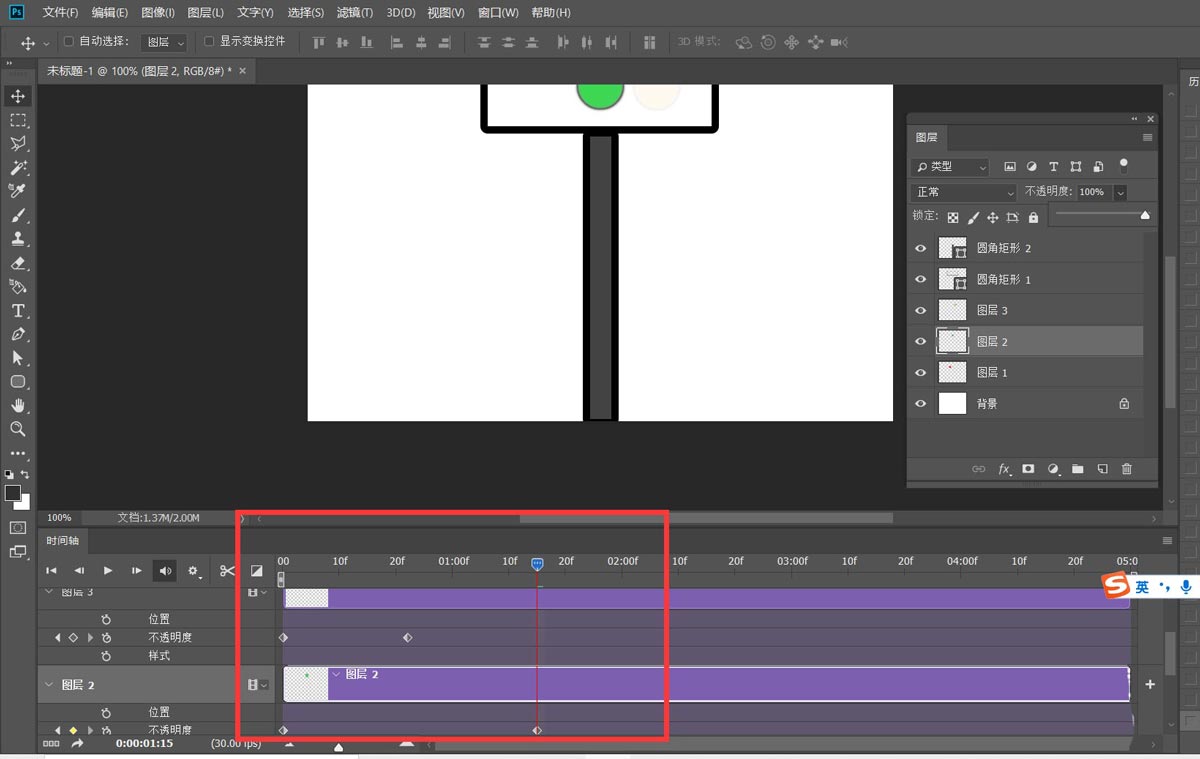
Task: Select the Rectangular Marquee tool
Action: point(18,120)
